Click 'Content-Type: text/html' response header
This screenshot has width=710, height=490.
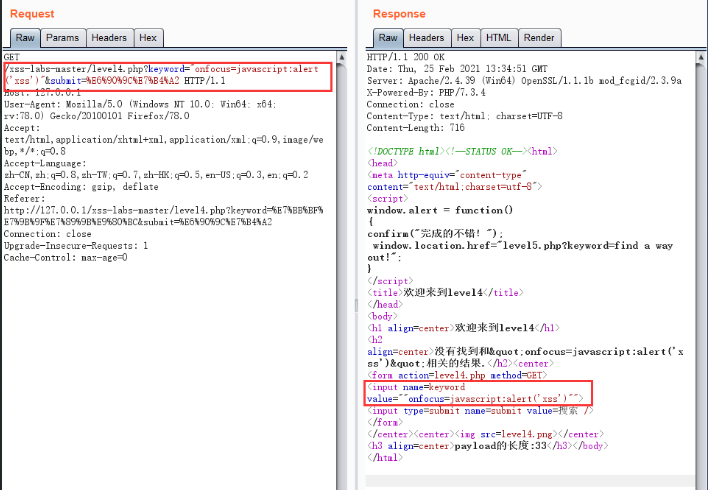click(x=465, y=116)
